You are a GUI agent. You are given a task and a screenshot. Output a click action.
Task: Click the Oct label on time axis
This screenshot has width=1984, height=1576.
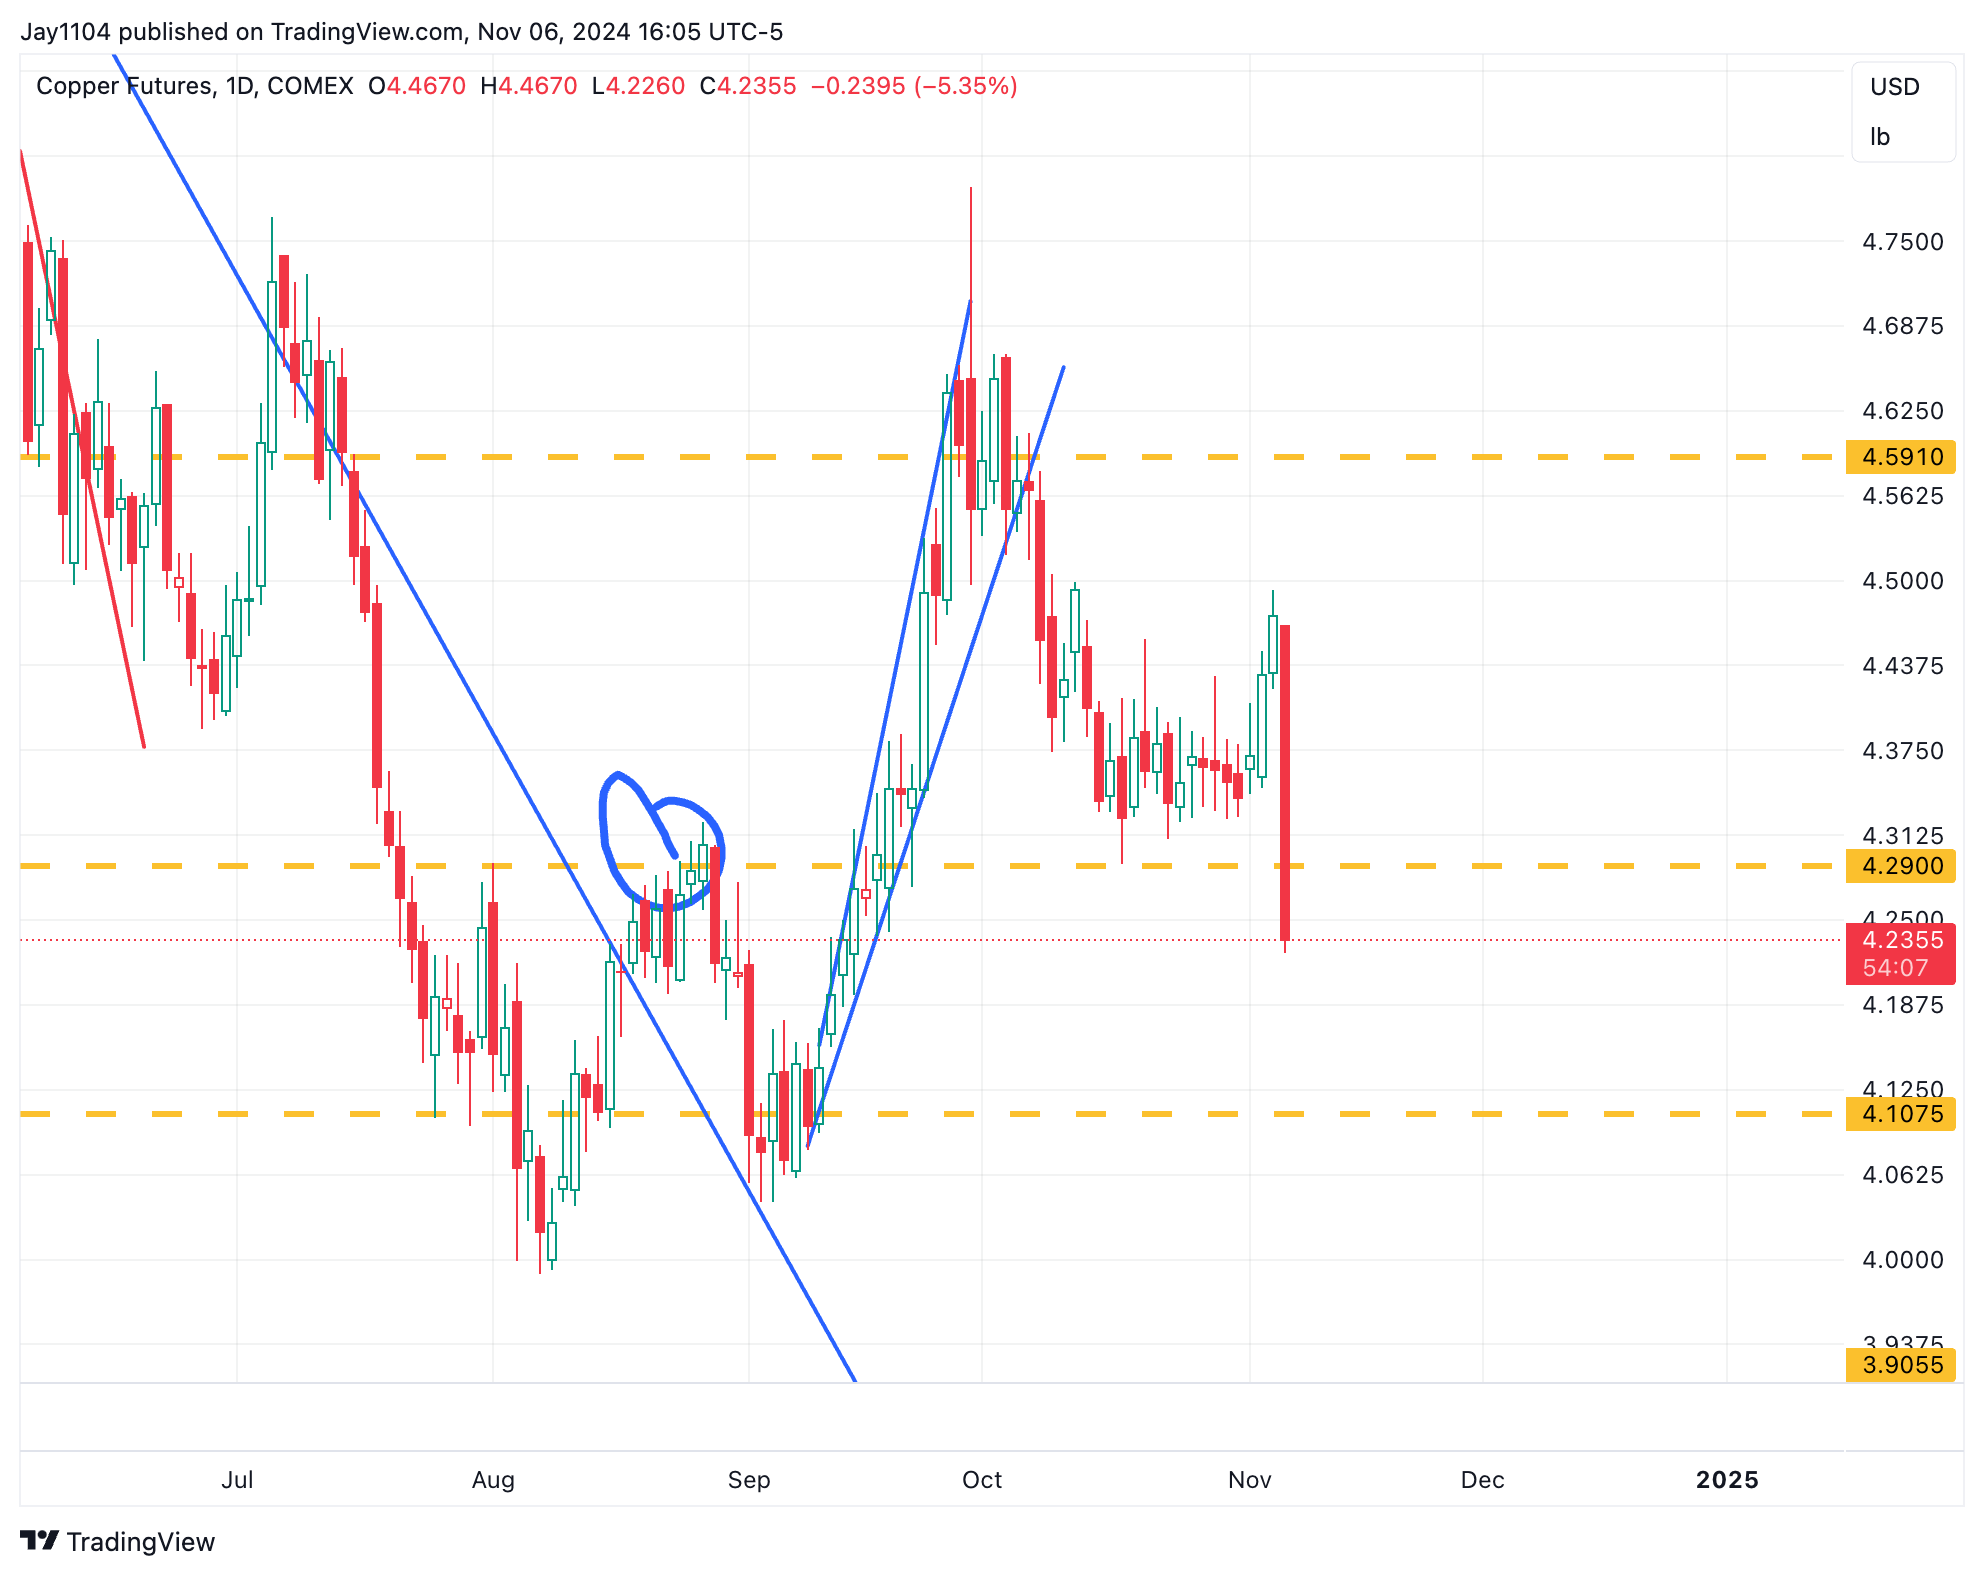tap(982, 1480)
